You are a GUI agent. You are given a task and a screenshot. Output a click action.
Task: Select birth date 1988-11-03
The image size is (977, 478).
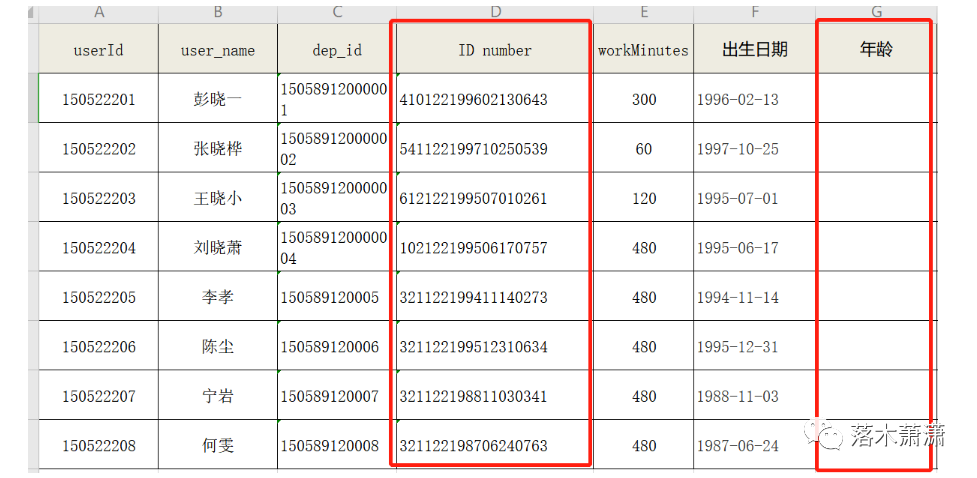click(755, 395)
